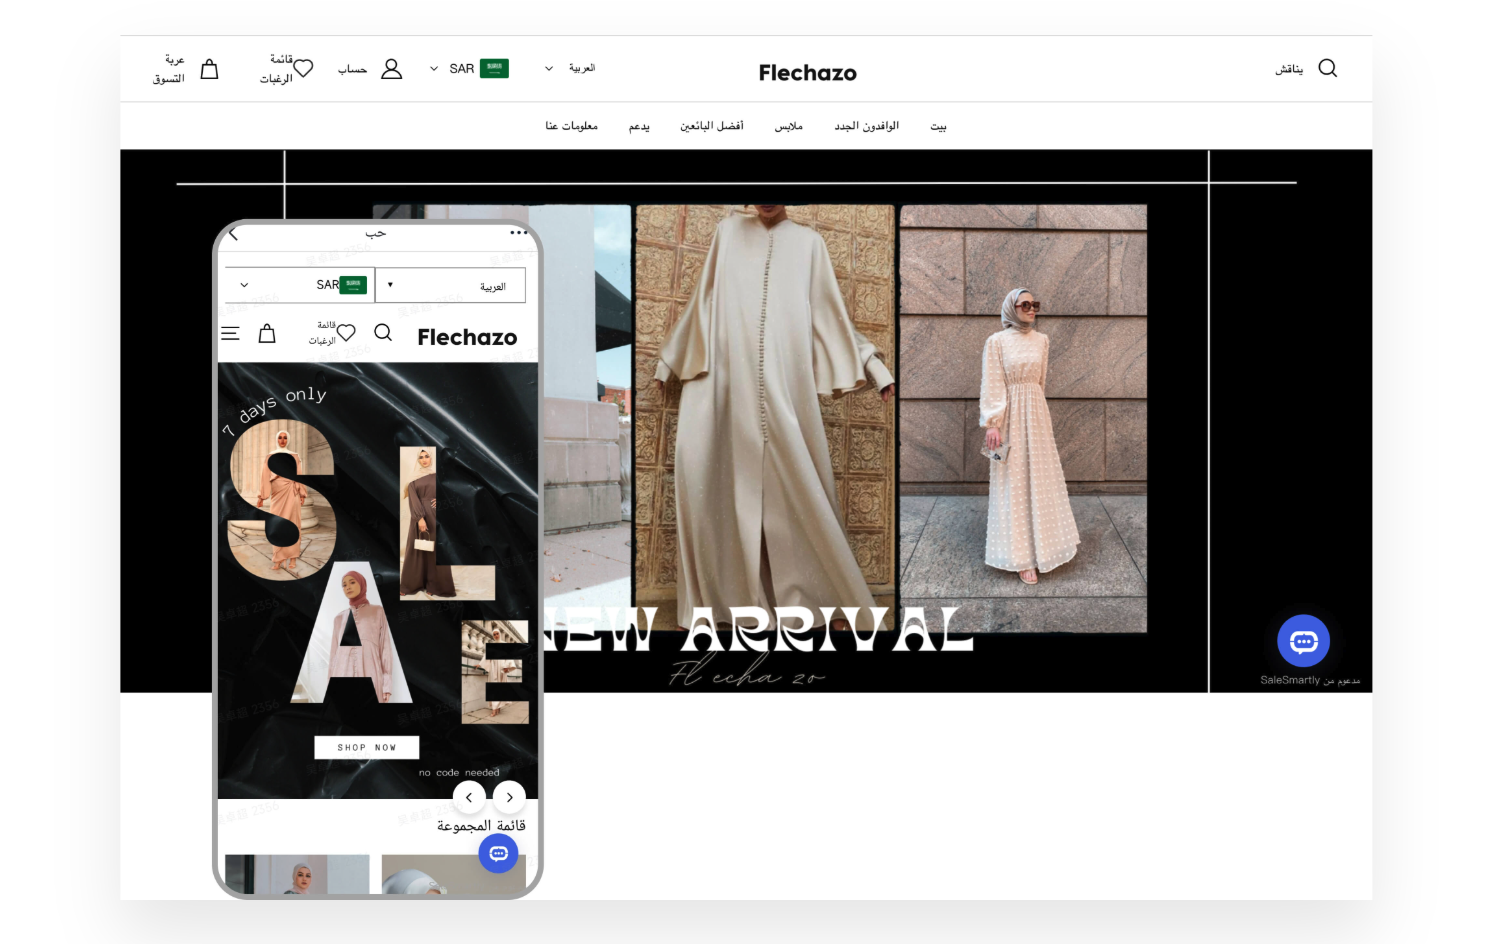1492x944 pixels.
Task: Select the الوافدون الجدد menu item
Action: tap(866, 126)
